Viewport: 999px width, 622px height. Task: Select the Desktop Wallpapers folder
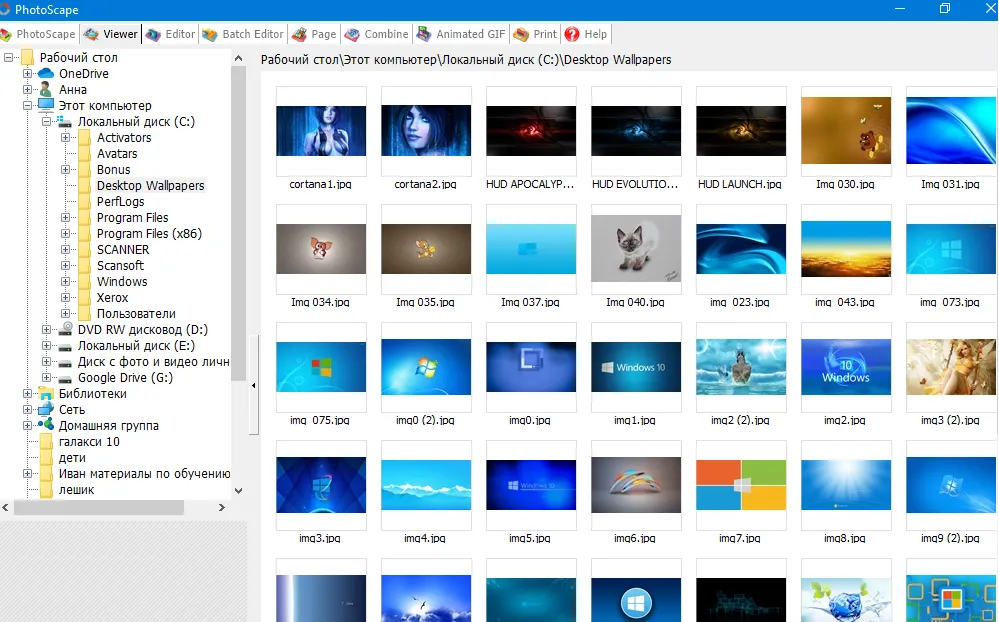tap(150, 185)
